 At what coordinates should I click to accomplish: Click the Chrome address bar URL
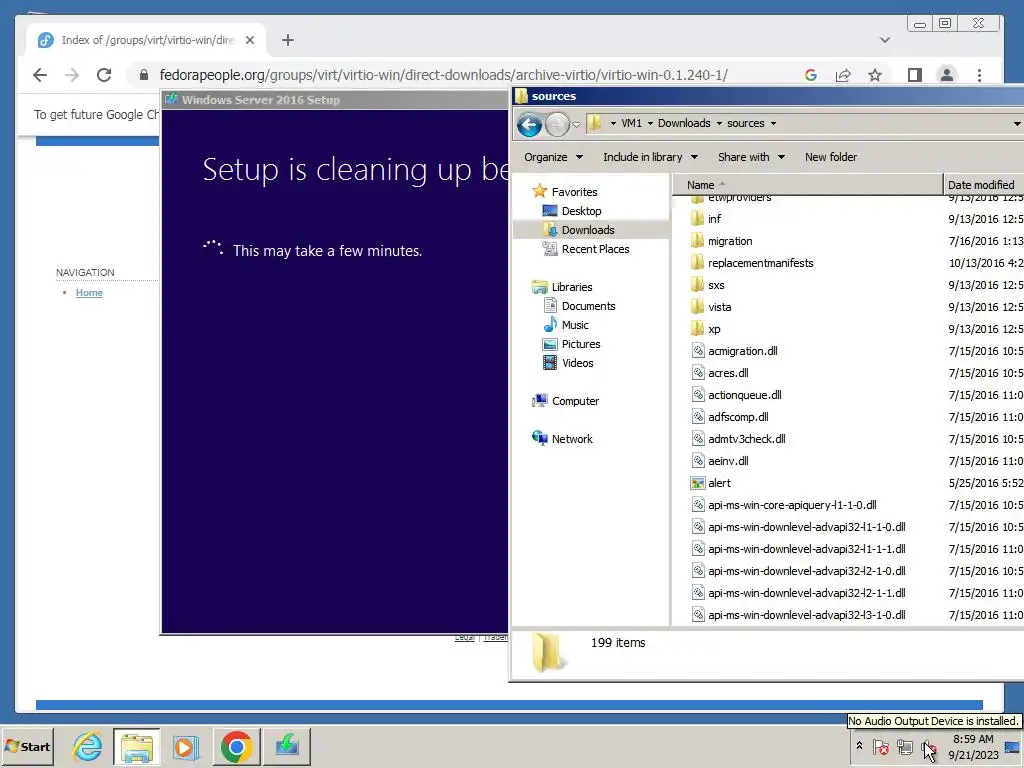point(443,75)
